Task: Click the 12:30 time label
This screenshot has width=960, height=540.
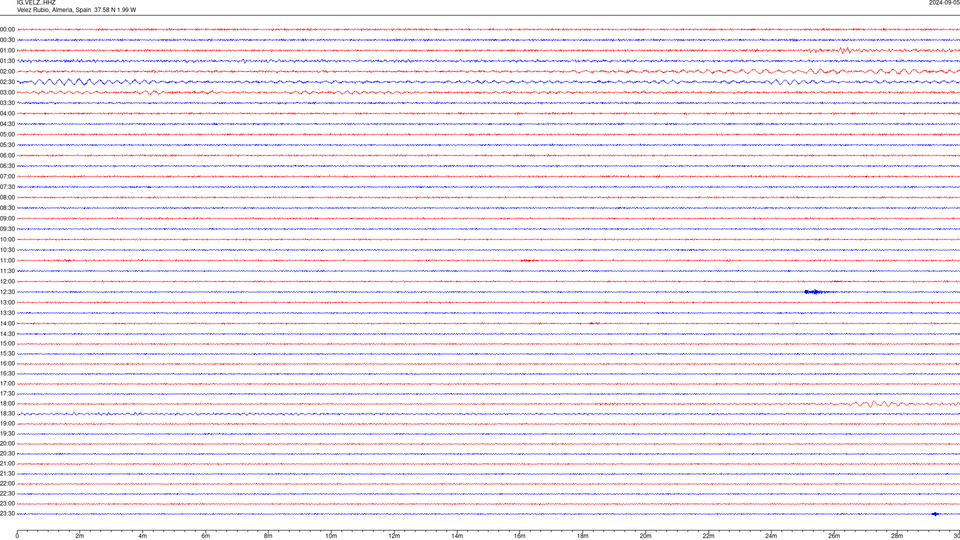Action: click(x=7, y=291)
